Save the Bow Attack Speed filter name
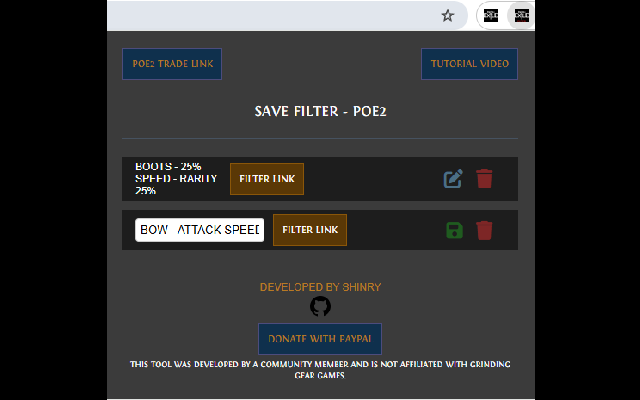 point(454,230)
